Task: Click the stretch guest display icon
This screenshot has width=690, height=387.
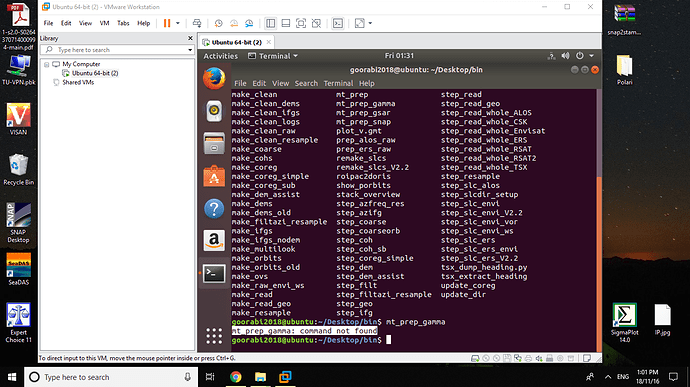Action: 360,23
